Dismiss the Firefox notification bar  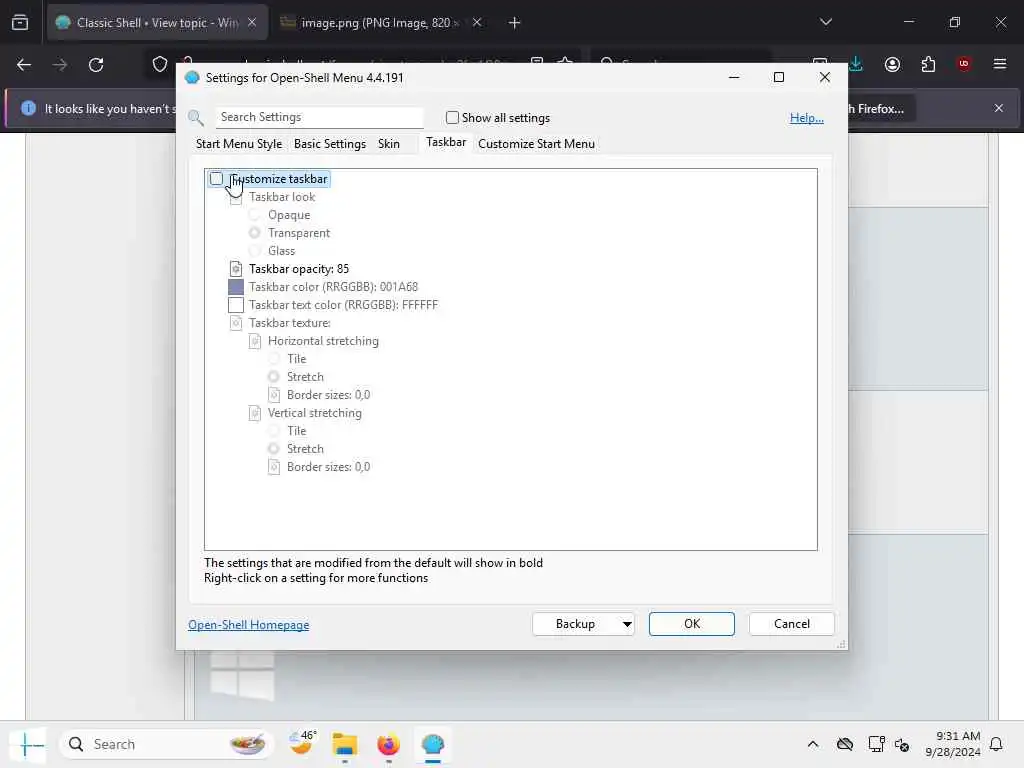pyautogui.click(x=999, y=108)
